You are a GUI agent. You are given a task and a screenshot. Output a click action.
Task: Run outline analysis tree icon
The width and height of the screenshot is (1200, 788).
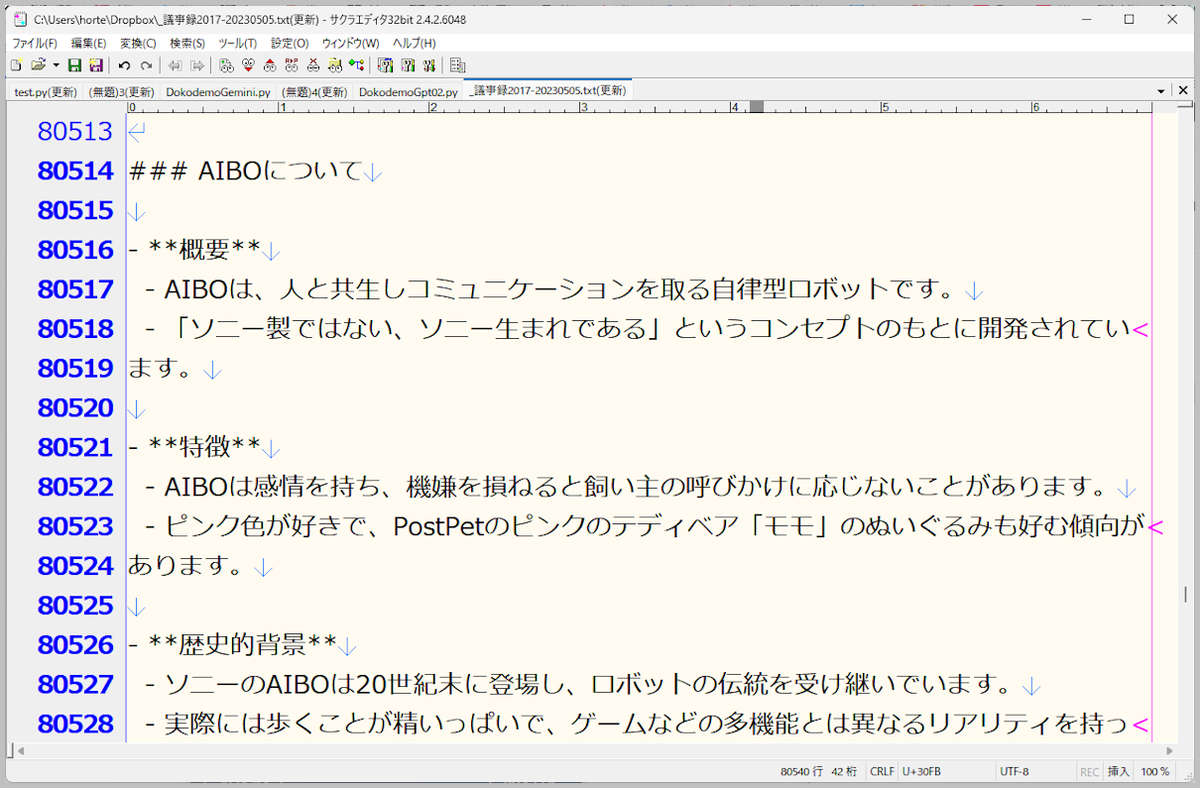pos(356,65)
